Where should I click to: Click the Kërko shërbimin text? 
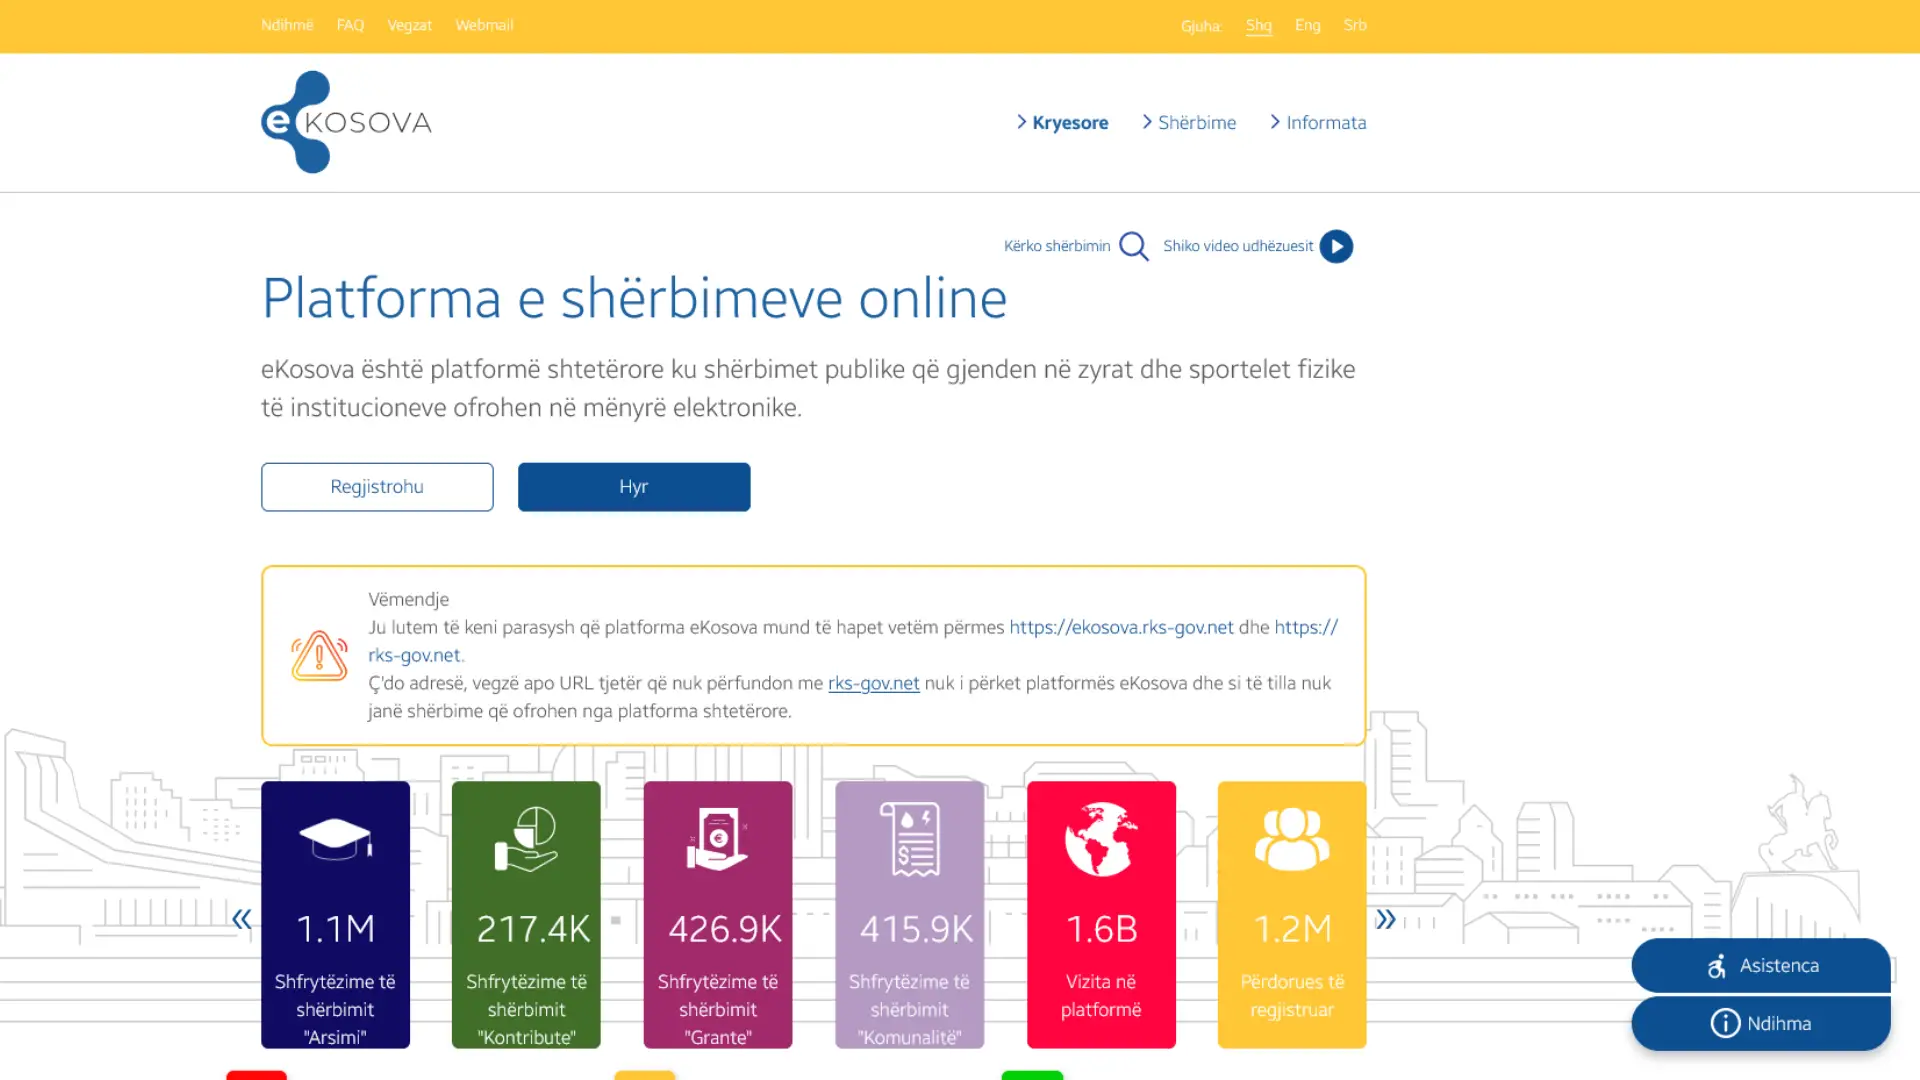[x=1057, y=246]
